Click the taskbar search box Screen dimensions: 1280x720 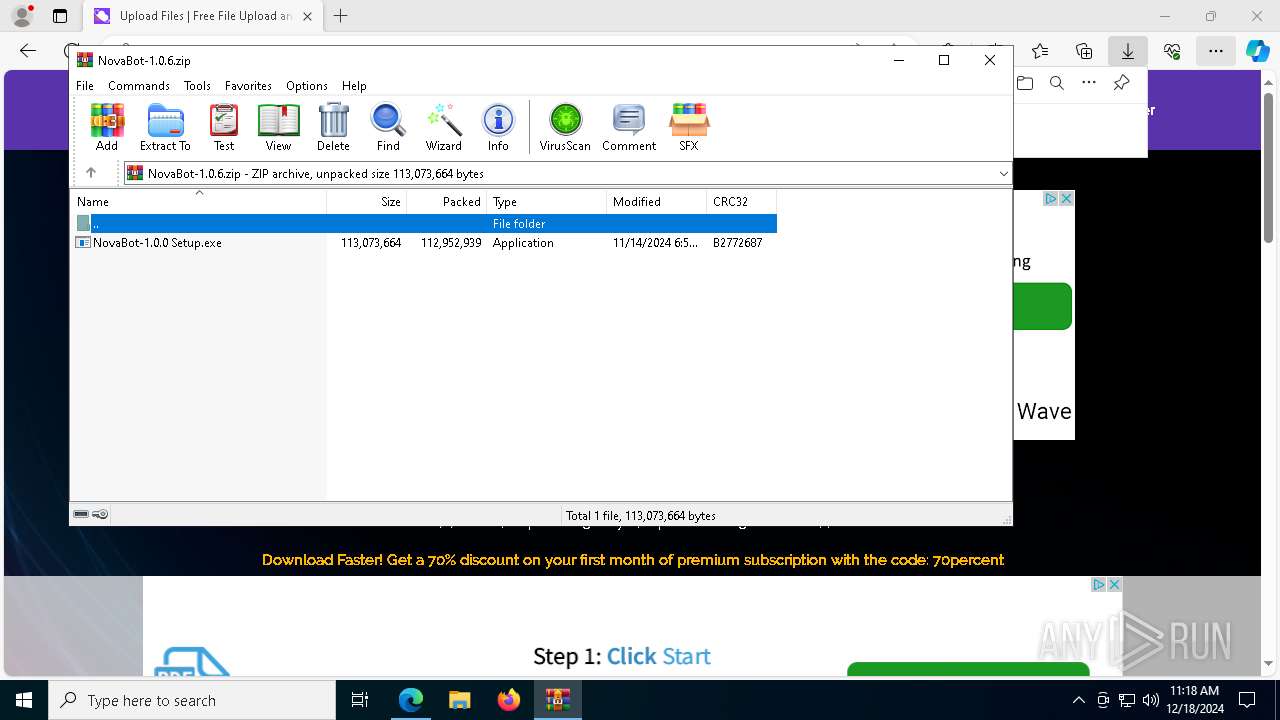(192, 700)
